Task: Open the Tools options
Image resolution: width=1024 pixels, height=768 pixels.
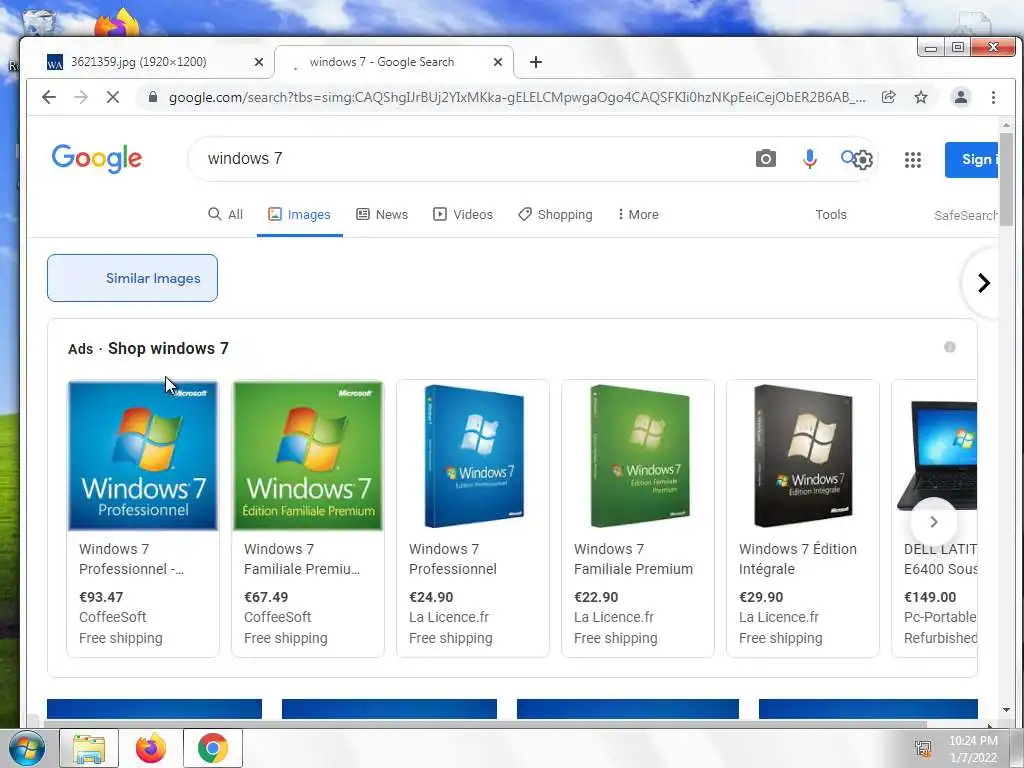Action: click(x=831, y=214)
